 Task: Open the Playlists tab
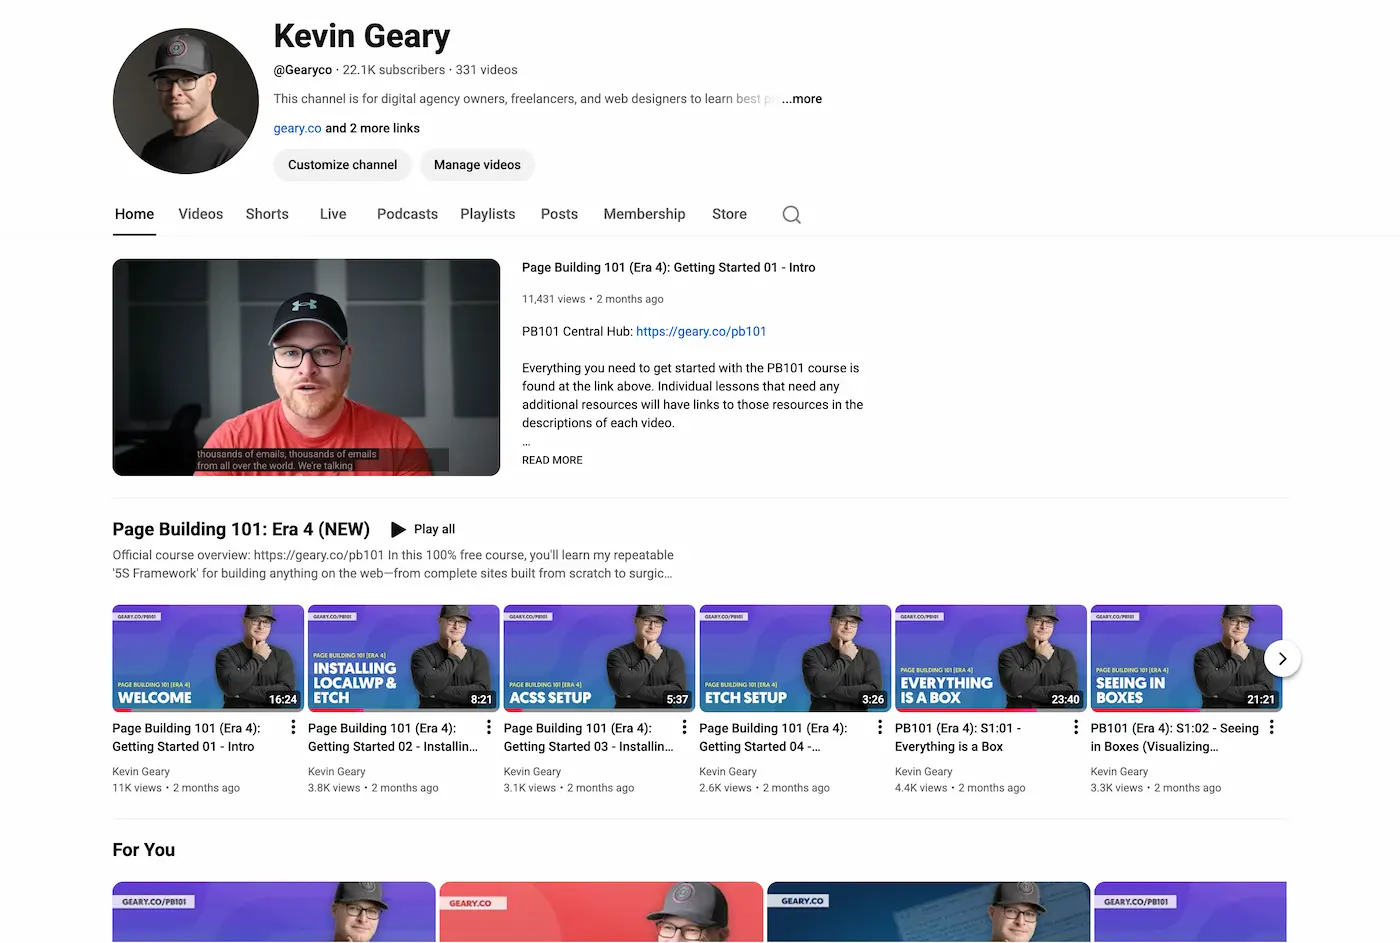point(487,214)
